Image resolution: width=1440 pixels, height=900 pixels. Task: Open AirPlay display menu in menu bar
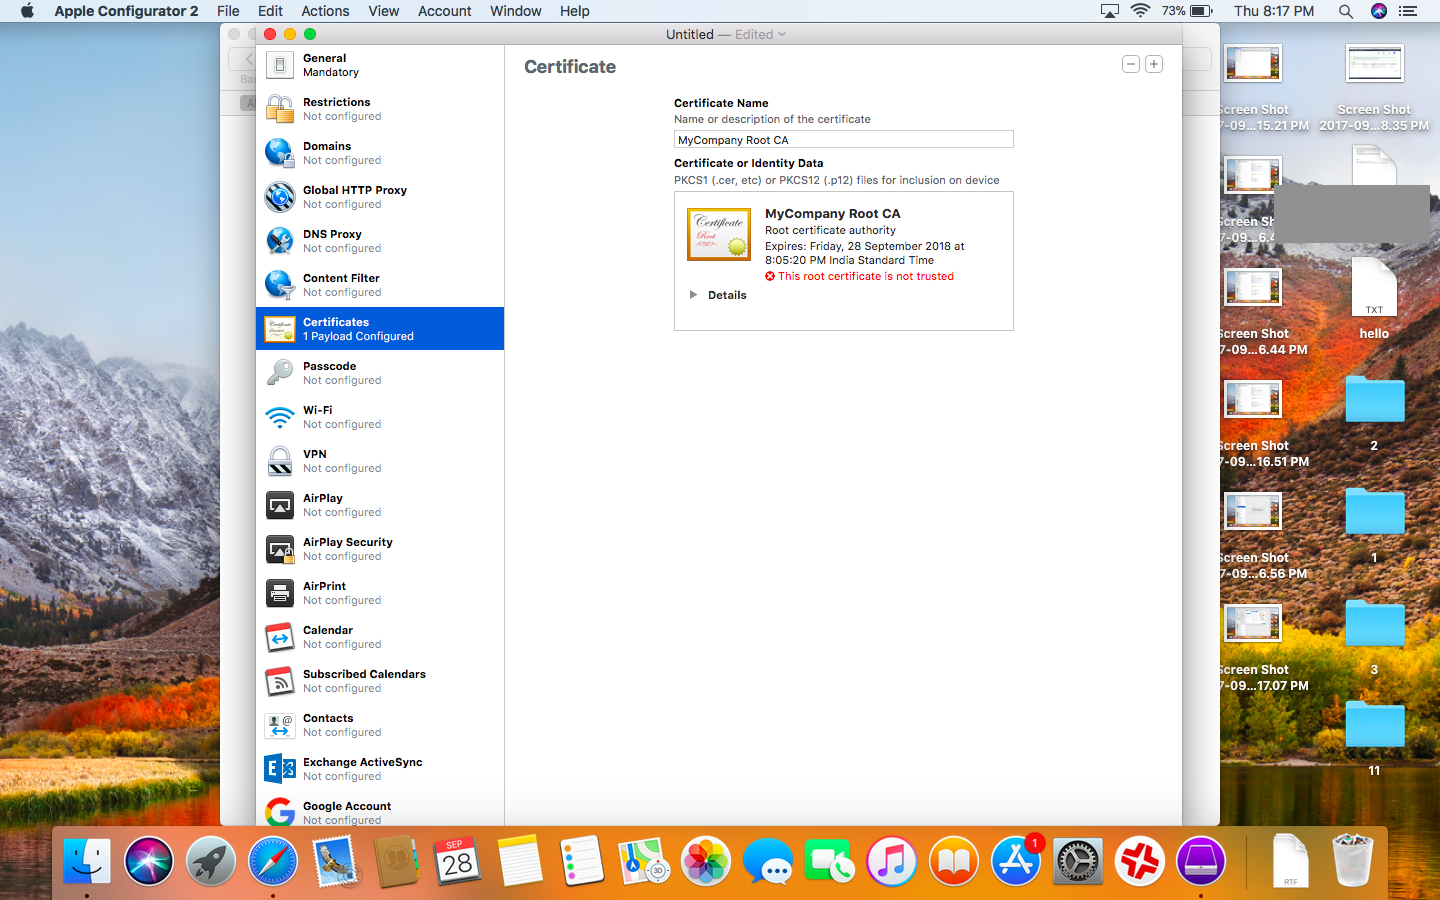[x=1110, y=11]
